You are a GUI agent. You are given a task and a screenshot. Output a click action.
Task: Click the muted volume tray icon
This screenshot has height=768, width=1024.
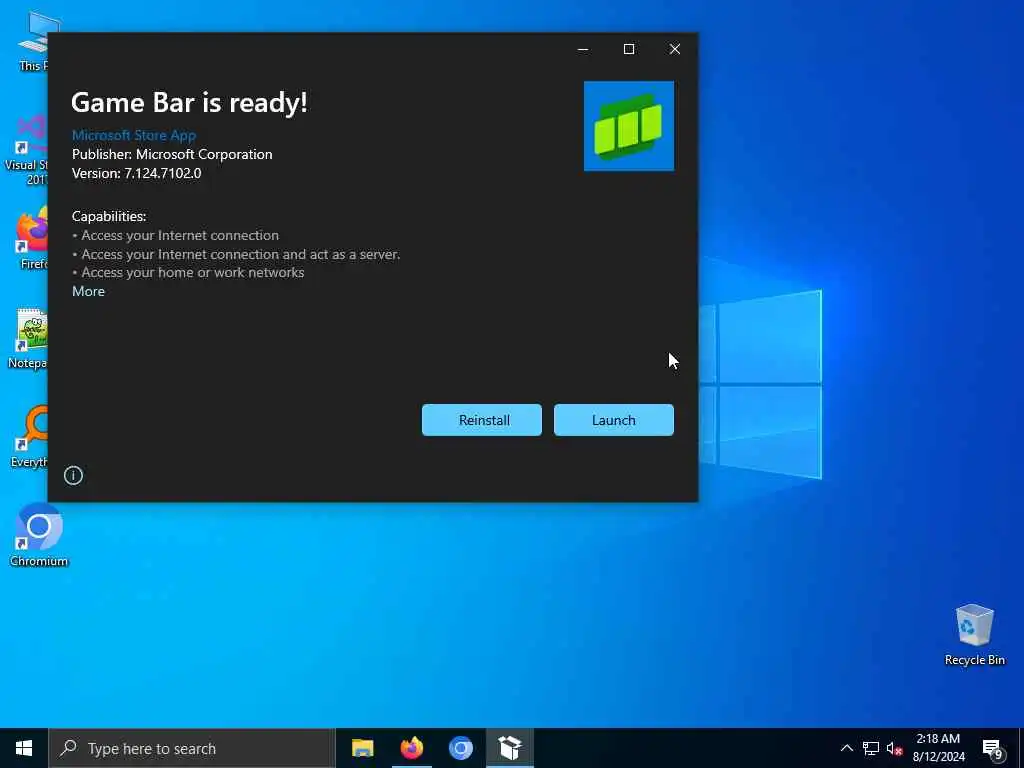click(894, 748)
